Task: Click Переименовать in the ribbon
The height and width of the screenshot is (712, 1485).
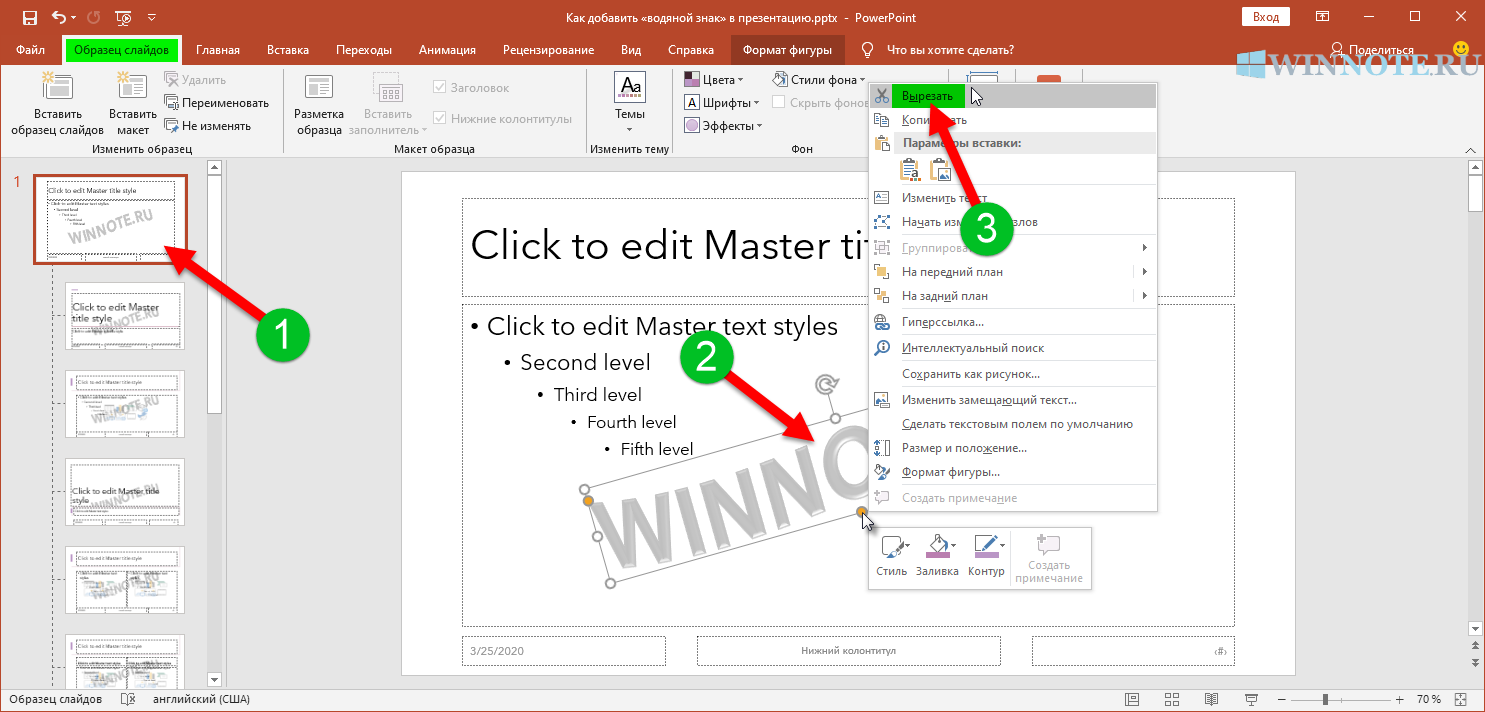Action: click(x=217, y=102)
